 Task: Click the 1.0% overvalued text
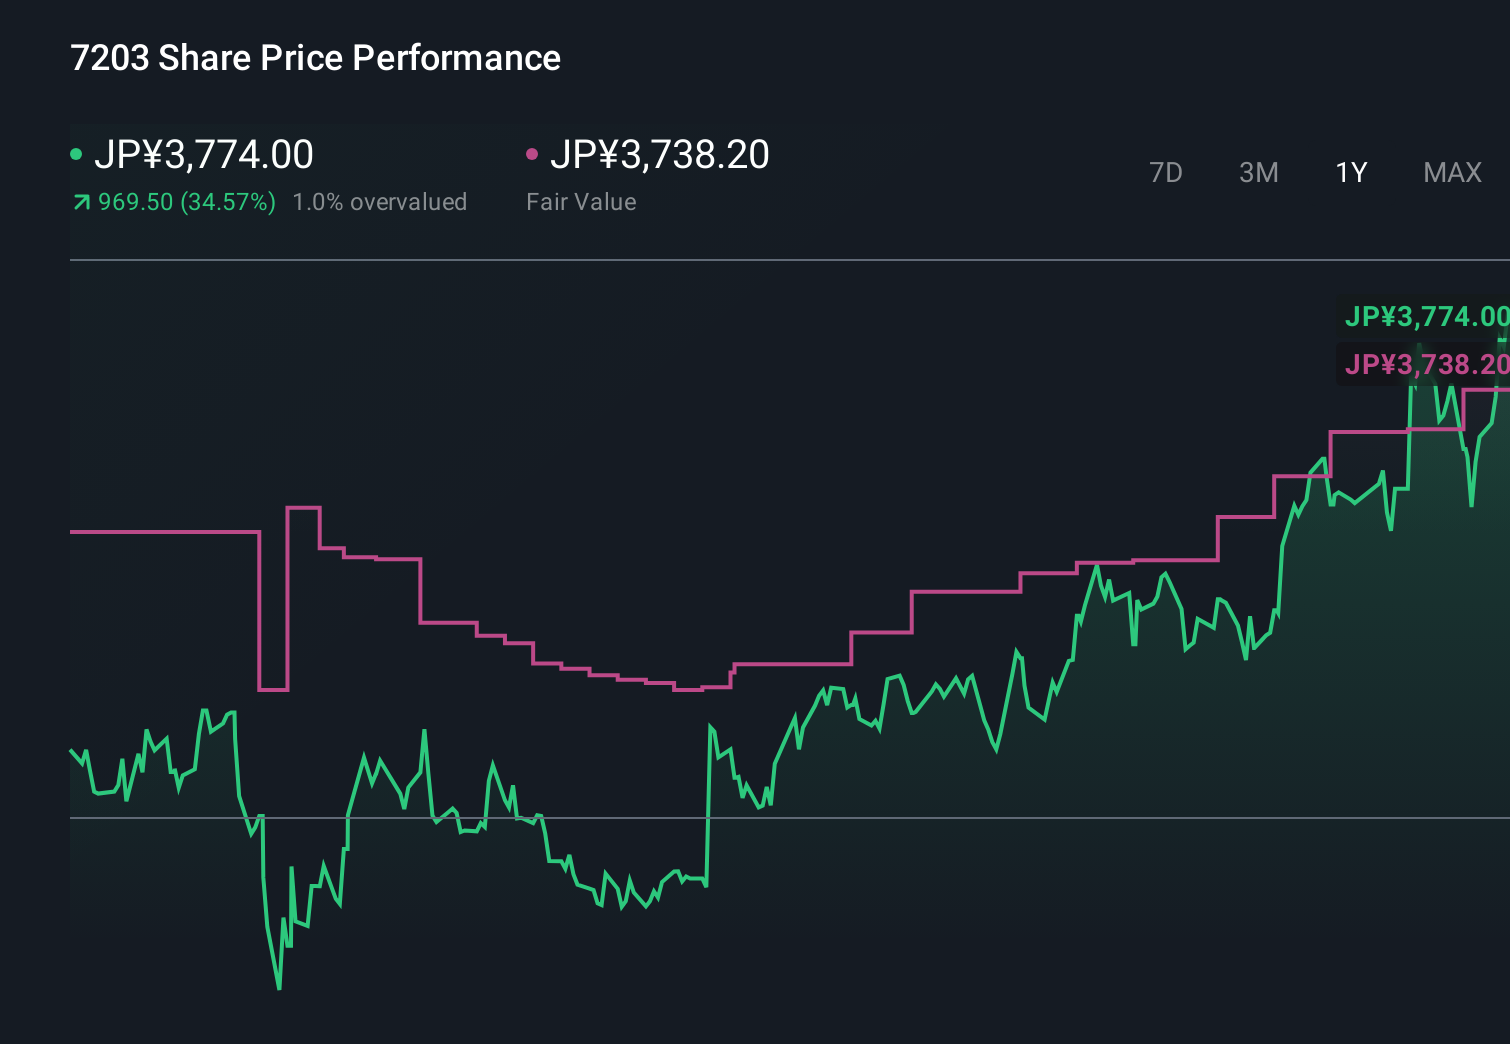click(380, 202)
